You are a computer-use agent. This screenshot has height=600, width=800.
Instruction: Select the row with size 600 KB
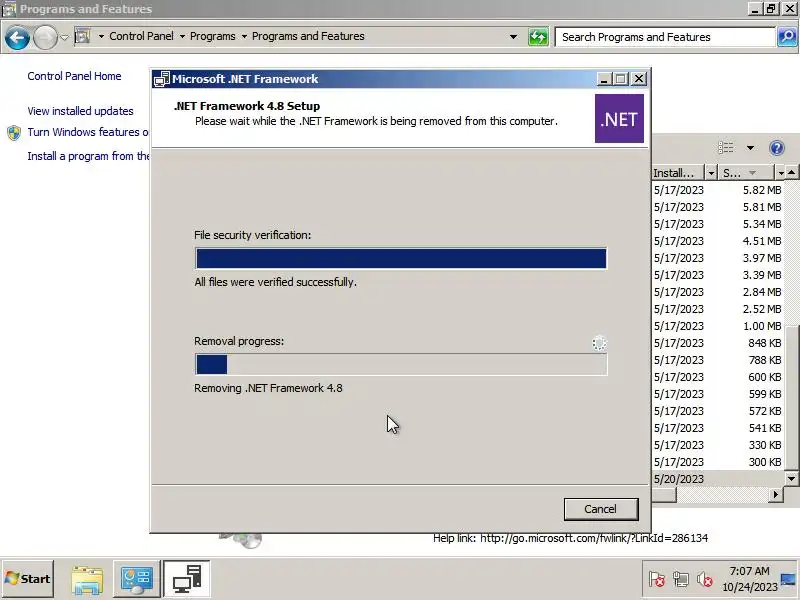pos(718,377)
